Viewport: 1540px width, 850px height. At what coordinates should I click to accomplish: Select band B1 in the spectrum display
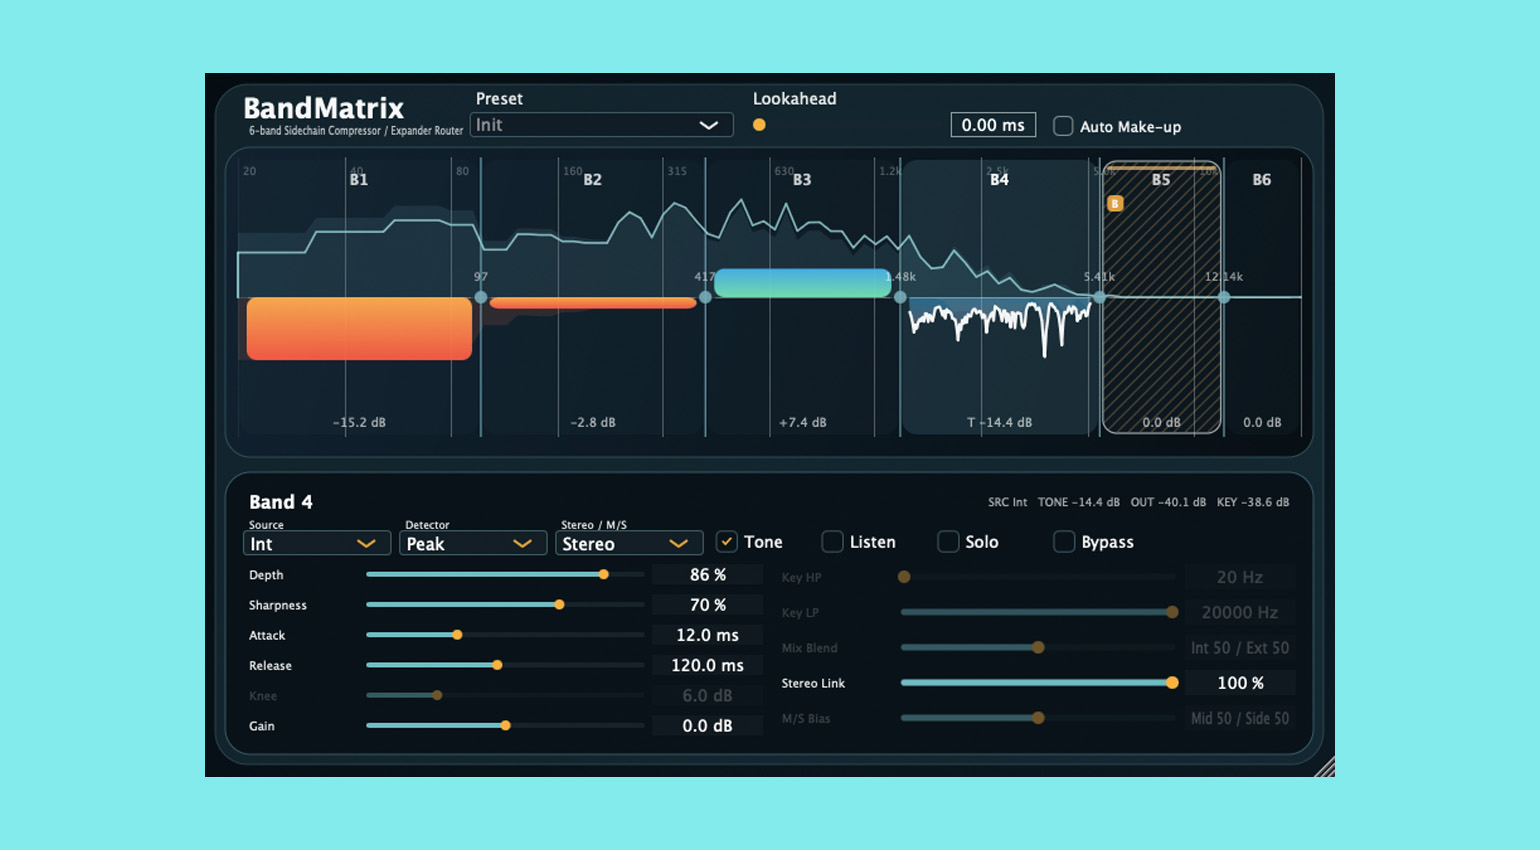(x=359, y=180)
